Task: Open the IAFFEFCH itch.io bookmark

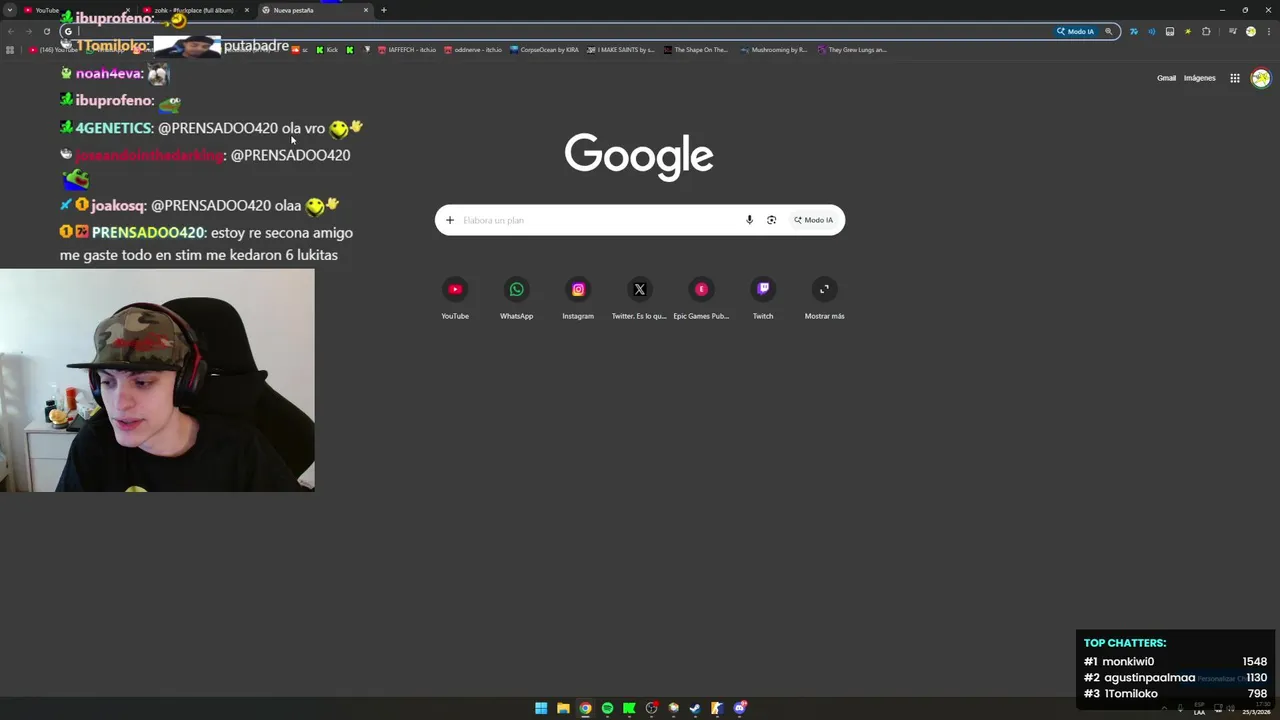Action: (407, 49)
